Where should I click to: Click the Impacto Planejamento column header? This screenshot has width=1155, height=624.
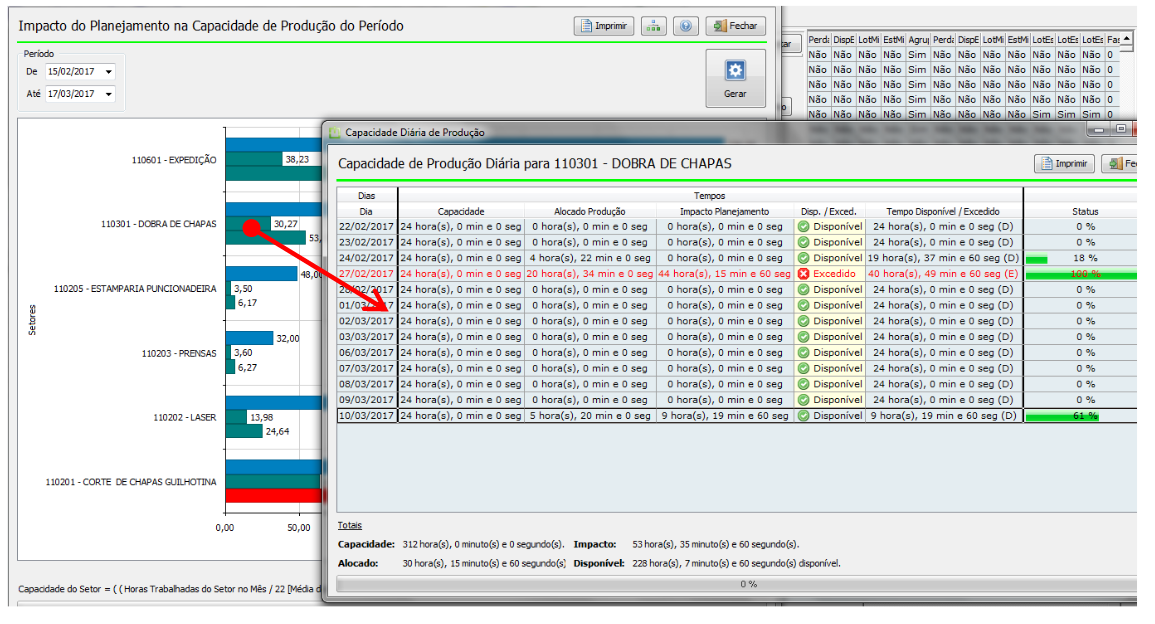tap(724, 212)
